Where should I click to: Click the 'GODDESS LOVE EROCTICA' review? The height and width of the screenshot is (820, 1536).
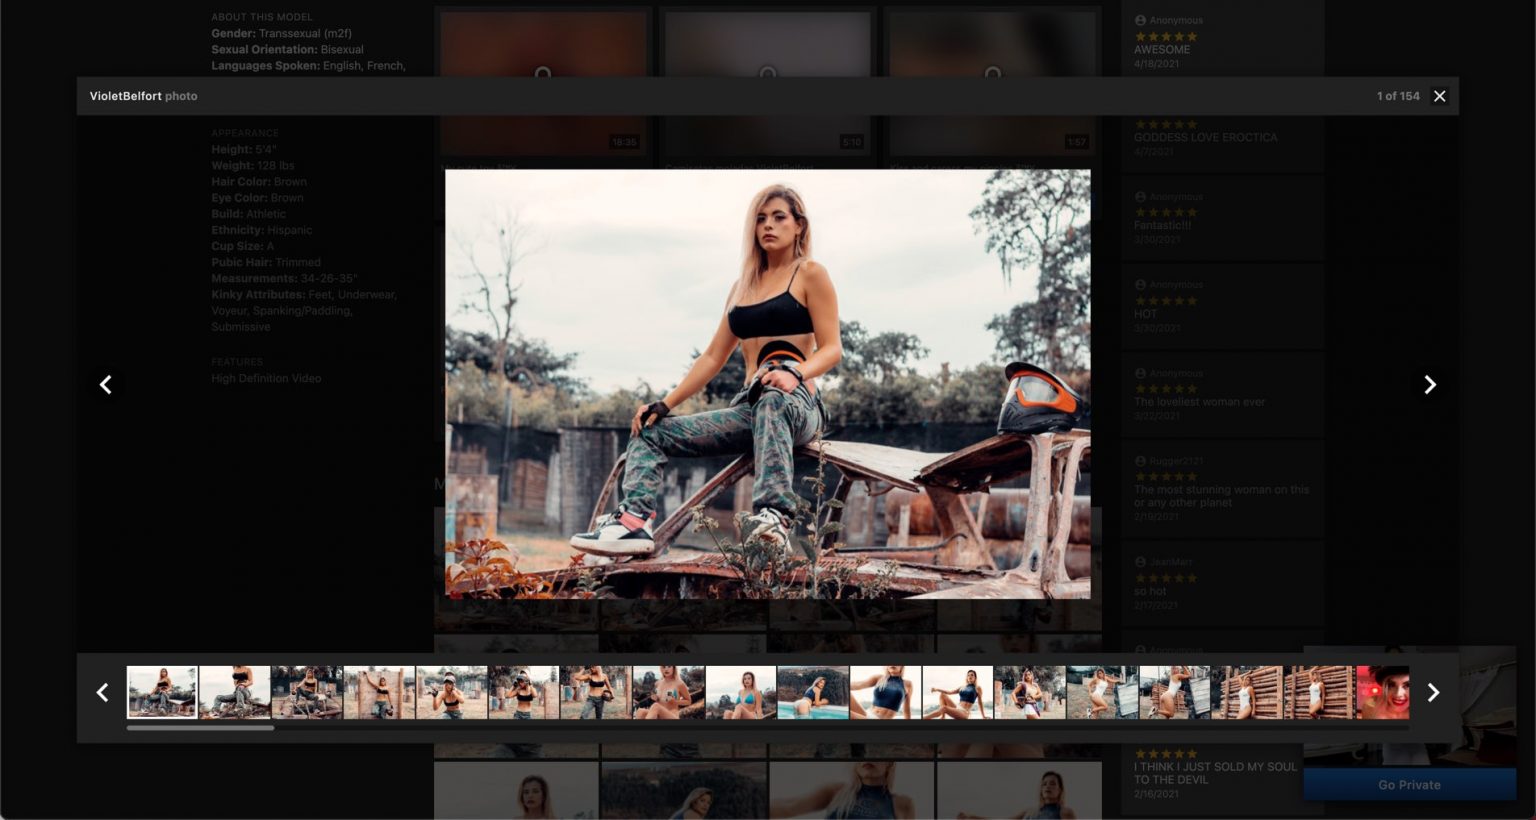[x=1205, y=138]
